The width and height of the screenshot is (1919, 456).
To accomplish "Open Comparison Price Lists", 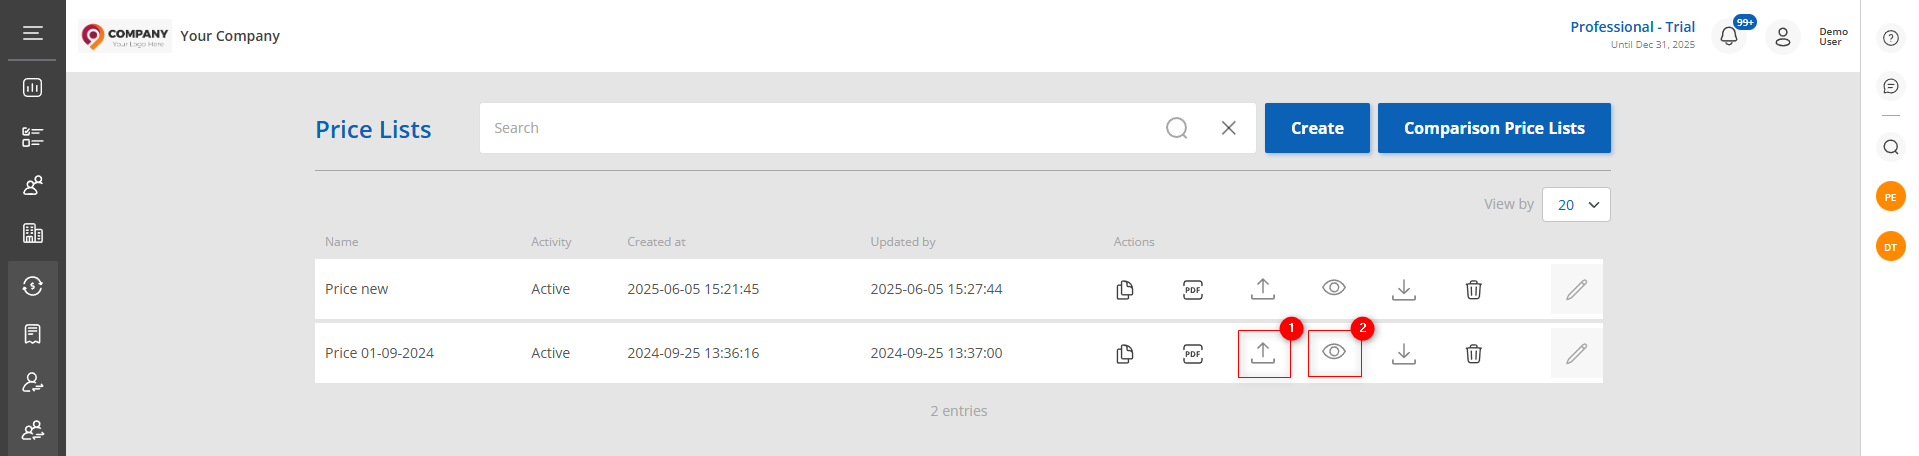I will point(1494,128).
